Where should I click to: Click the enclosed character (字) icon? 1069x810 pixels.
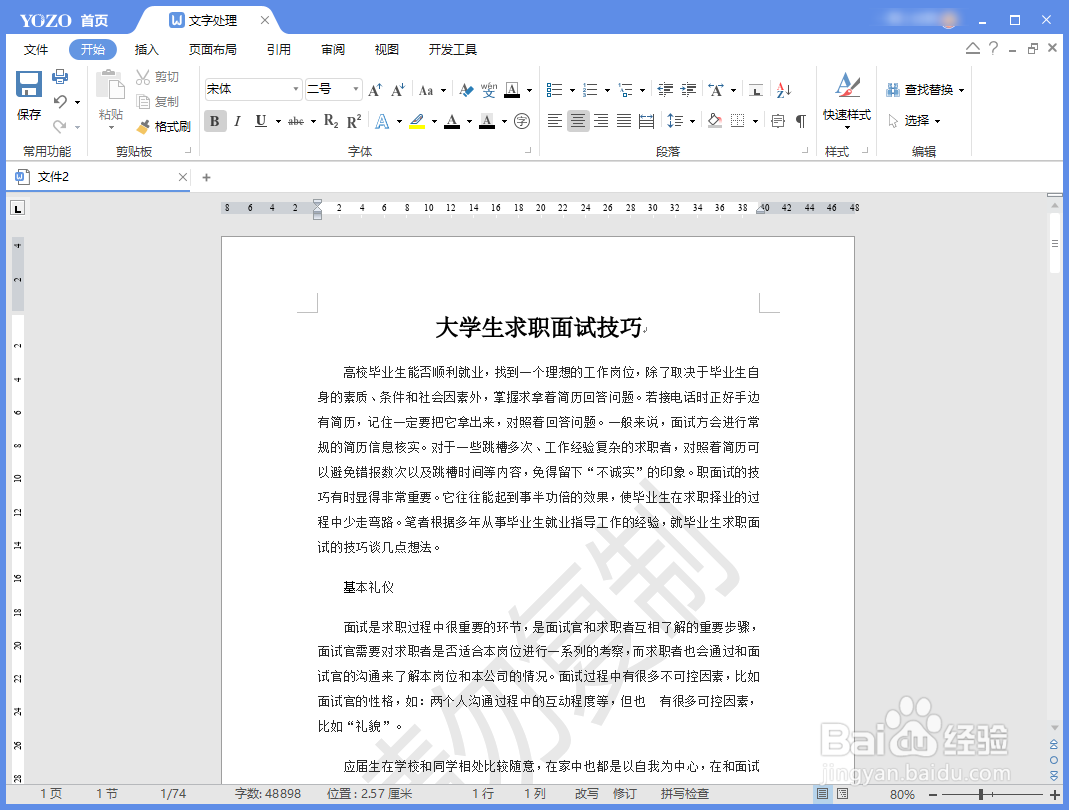click(522, 121)
